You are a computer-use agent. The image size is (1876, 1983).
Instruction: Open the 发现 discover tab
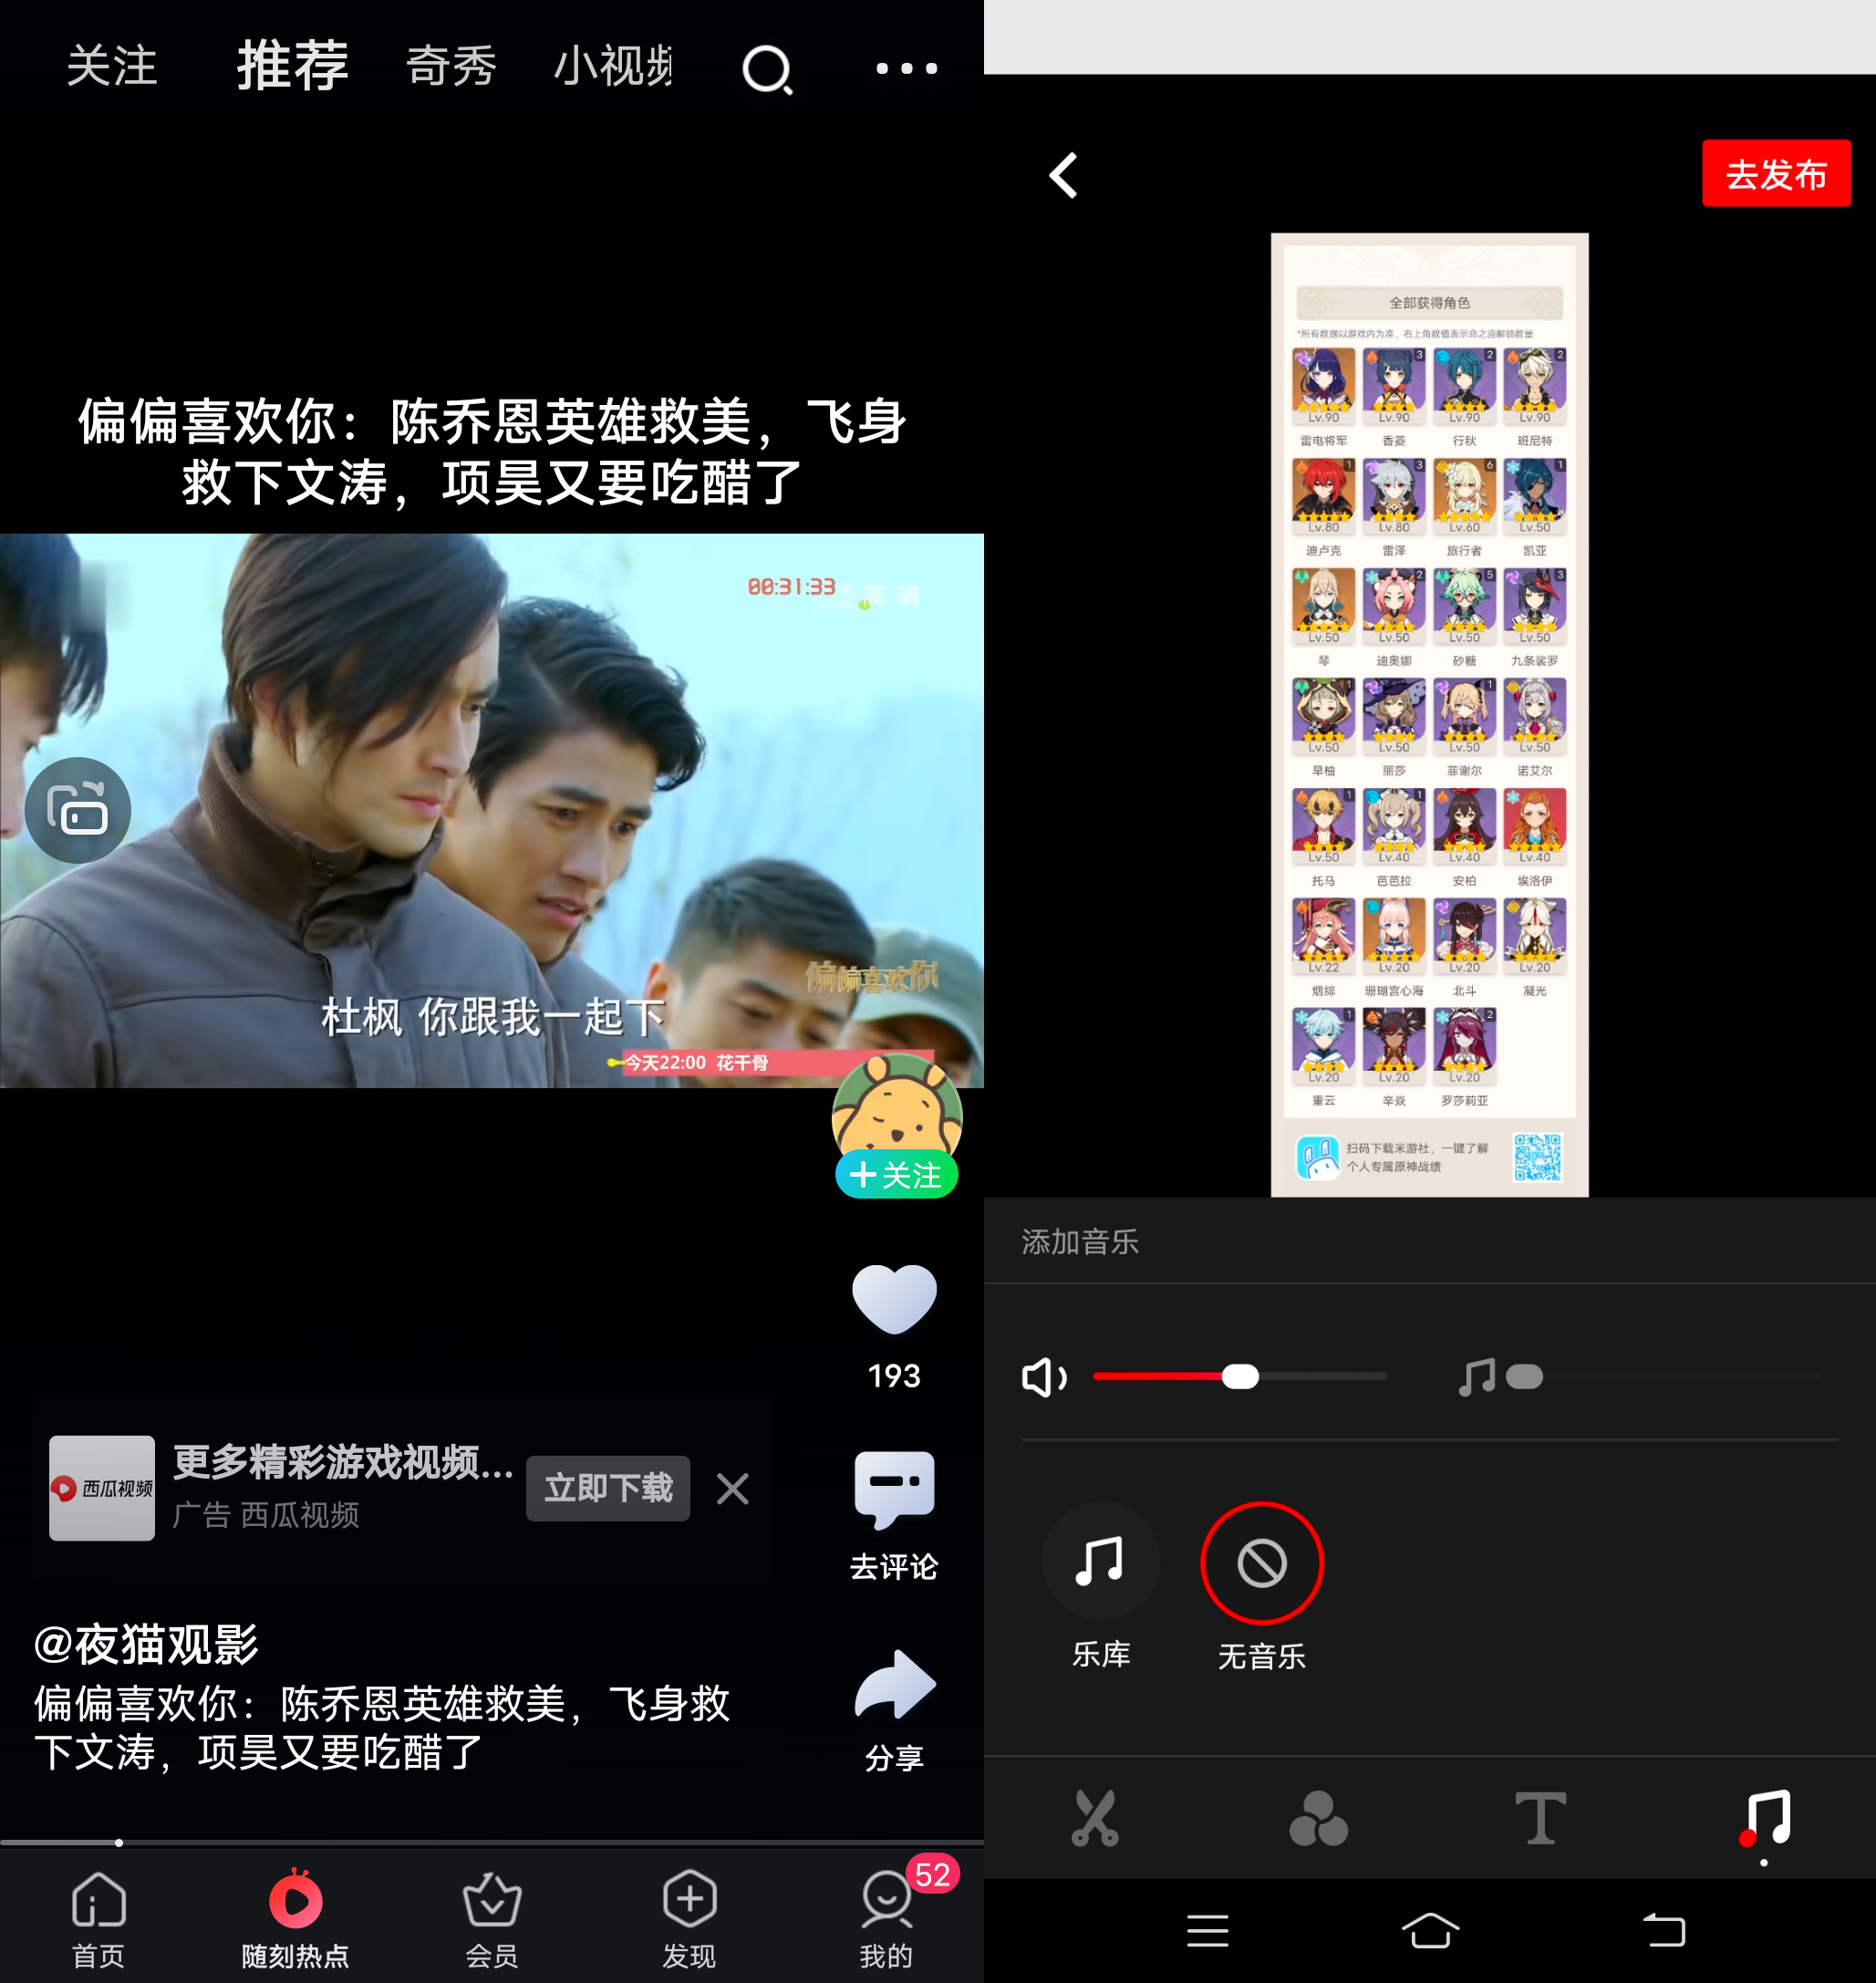[x=689, y=1920]
